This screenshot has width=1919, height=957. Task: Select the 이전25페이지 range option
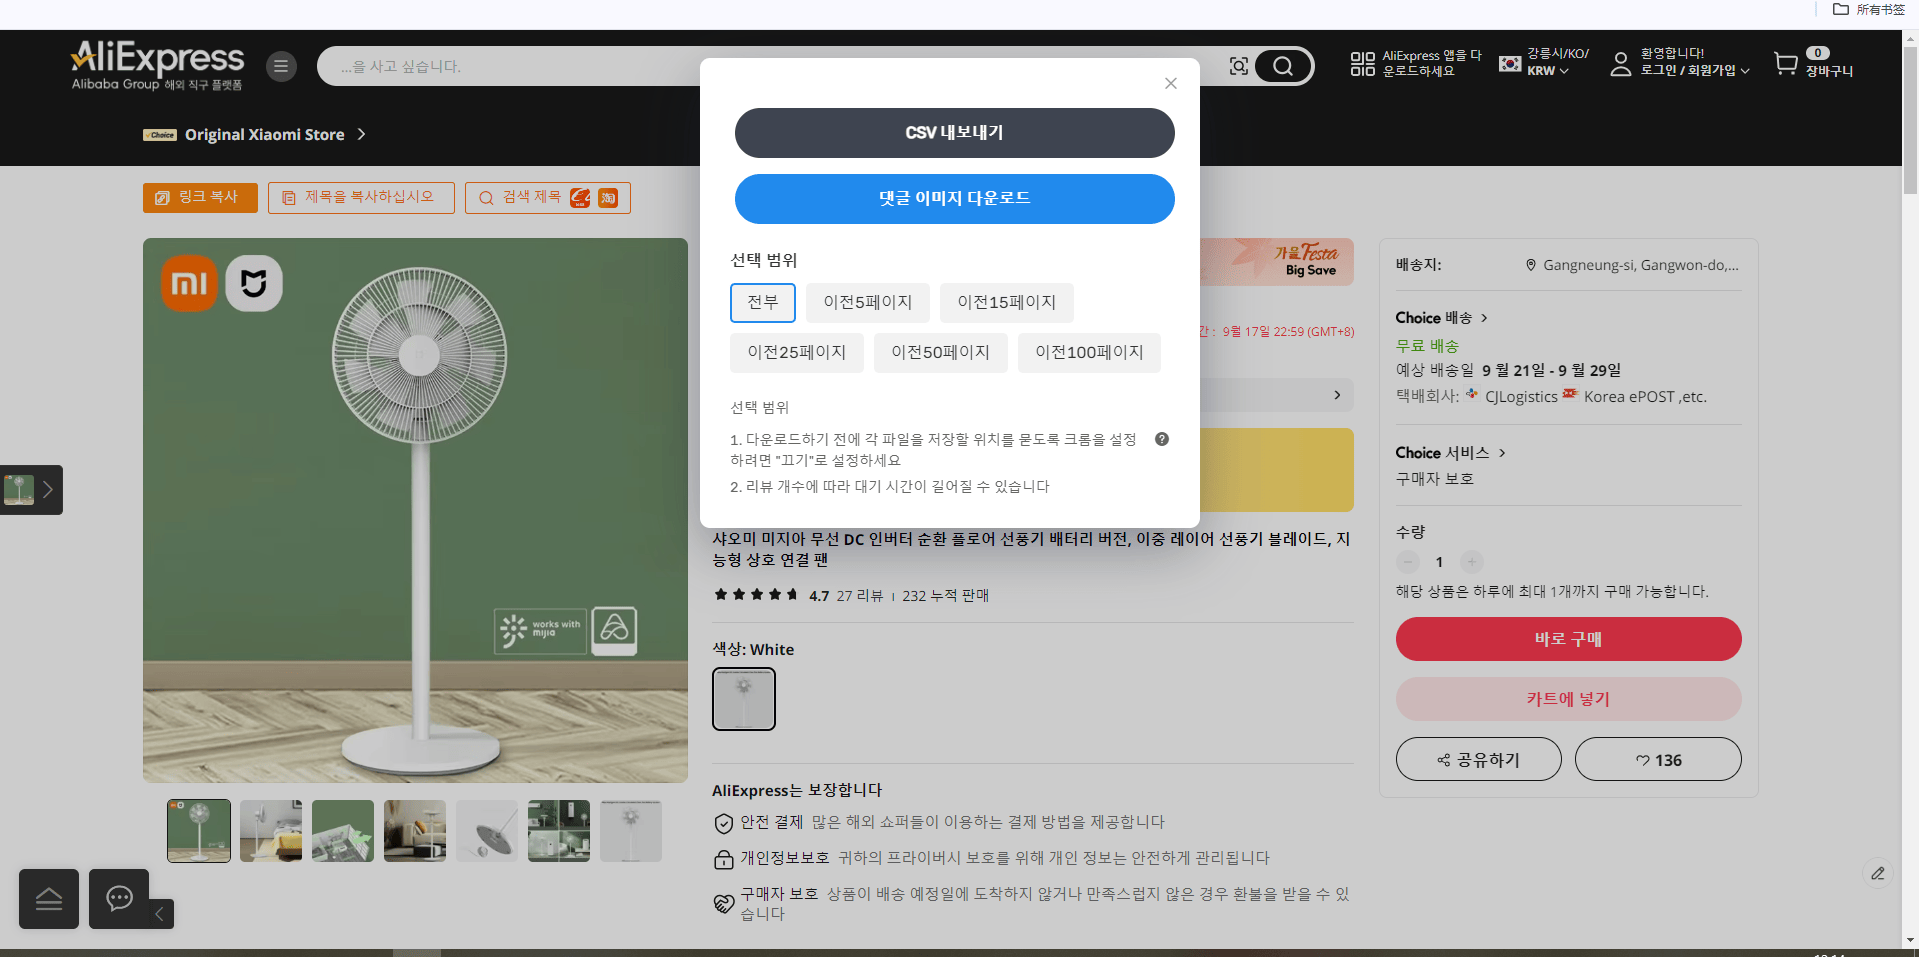796,353
